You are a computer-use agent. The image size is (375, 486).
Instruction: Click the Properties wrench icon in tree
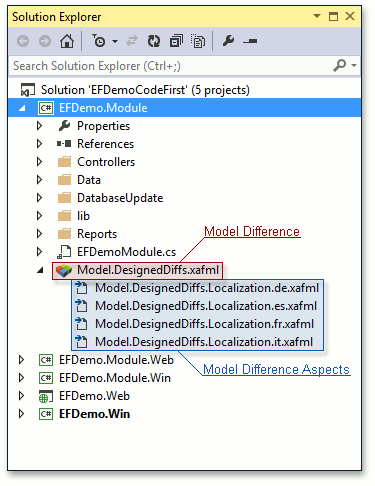coord(64,126)
